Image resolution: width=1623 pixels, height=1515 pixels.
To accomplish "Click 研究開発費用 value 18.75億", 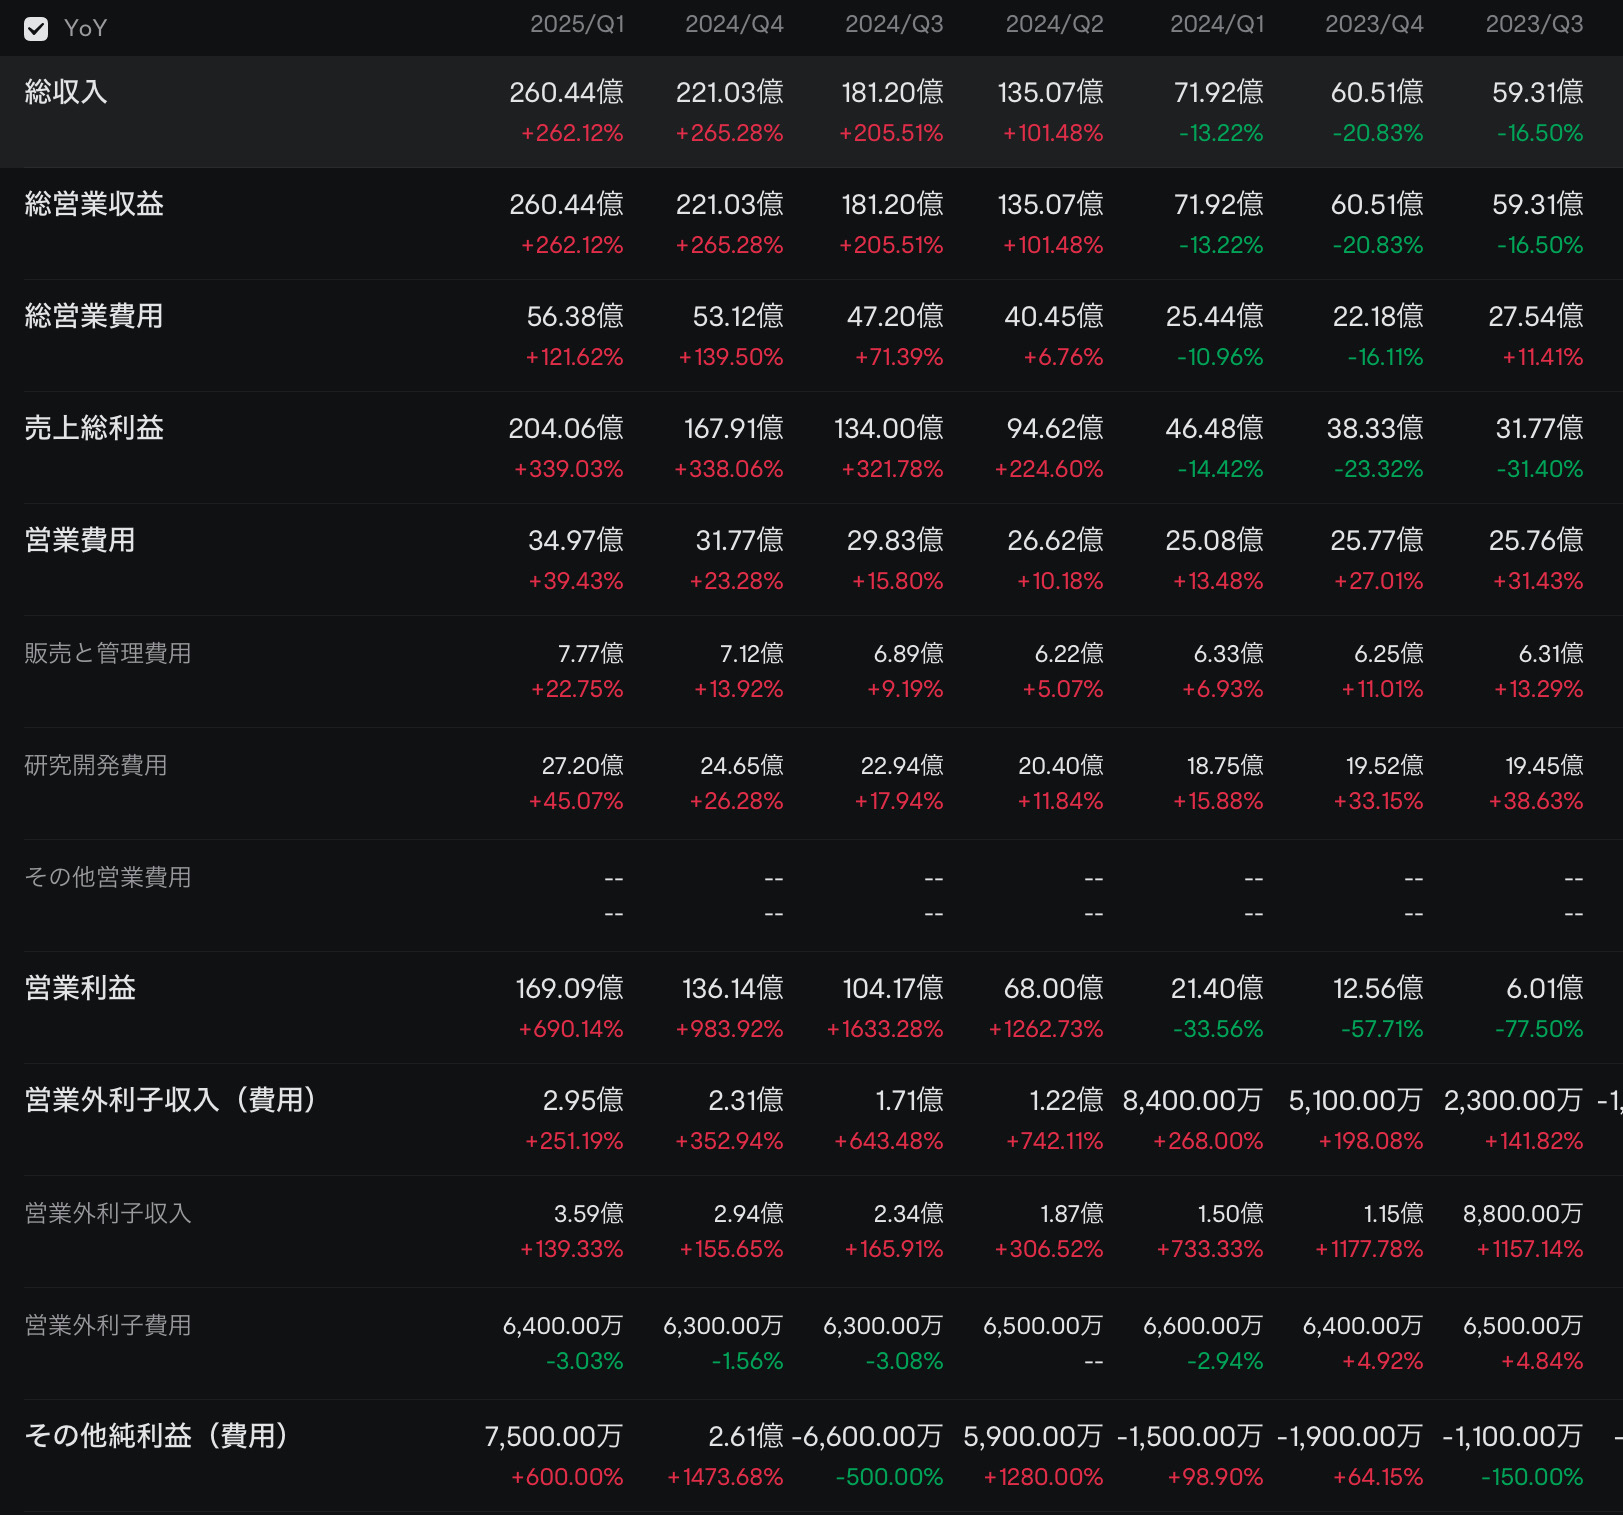I will pyautogui.click(x=1225, y=766).
